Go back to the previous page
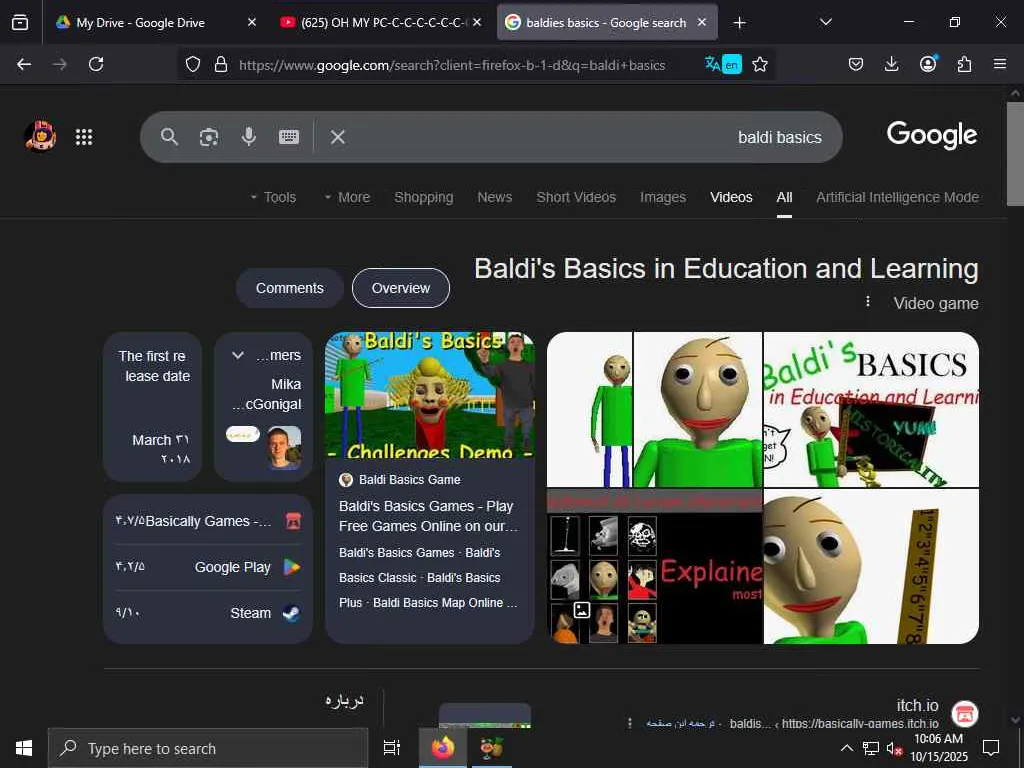Image resolution: width=1024 pixels, height=768 pixels. (24, 64)
